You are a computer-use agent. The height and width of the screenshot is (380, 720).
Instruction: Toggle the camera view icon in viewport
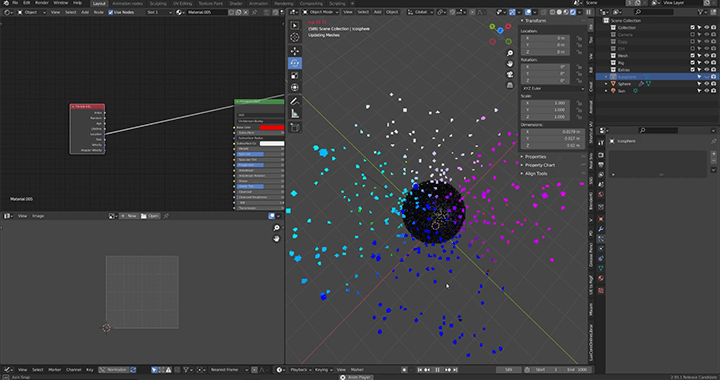[x=510, y=74]
